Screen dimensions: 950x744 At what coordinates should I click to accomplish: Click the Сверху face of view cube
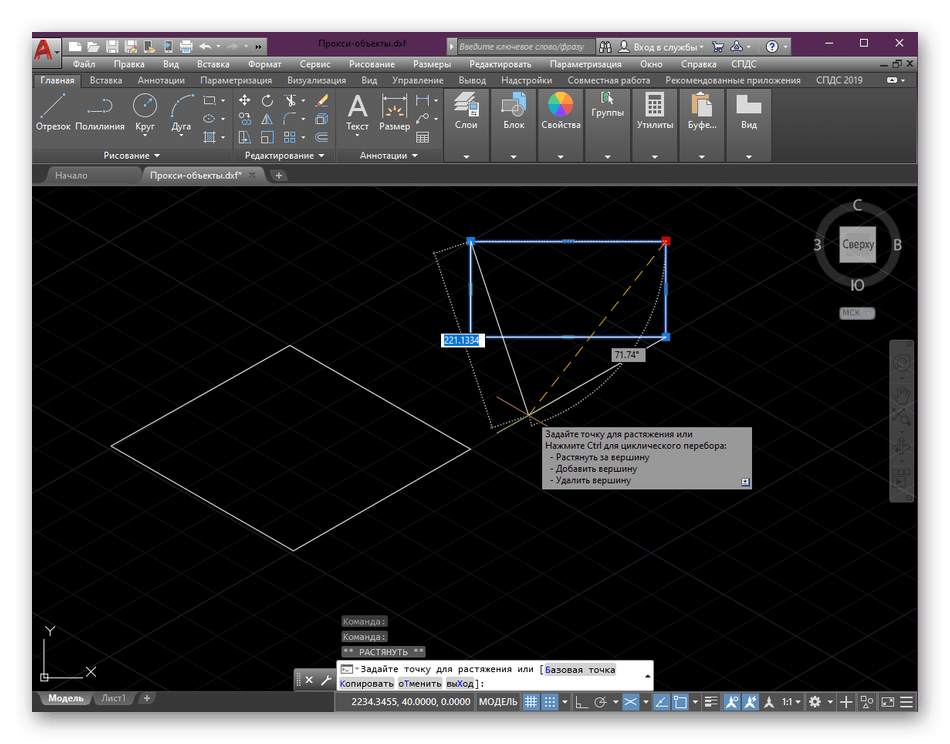pyautogui.click(x=857, y=245)
